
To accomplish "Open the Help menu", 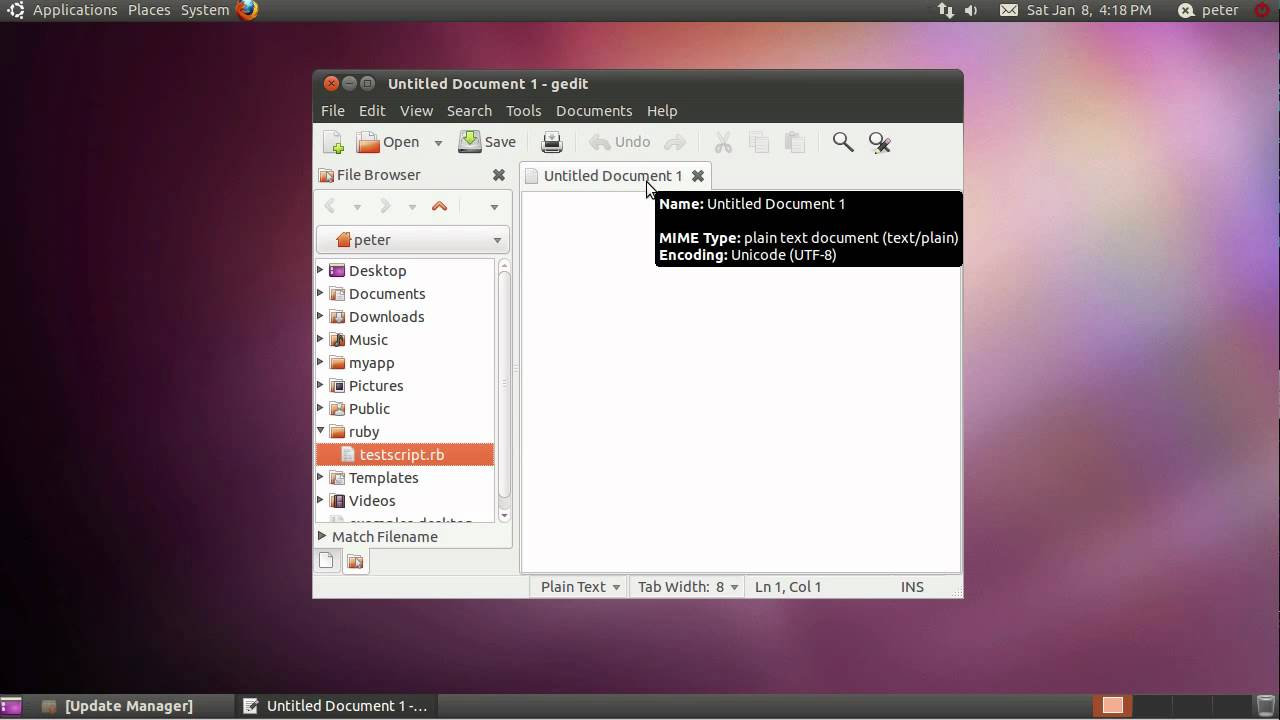I will click(x=662, y=111).
